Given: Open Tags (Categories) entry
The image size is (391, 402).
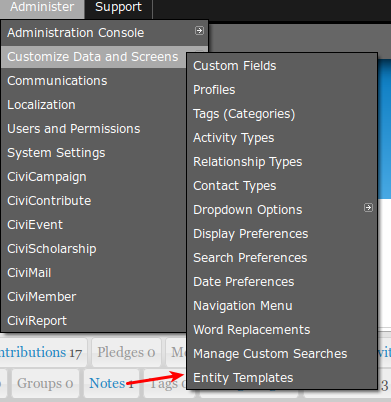Looking at the screenshot, I should pos(282,114).
